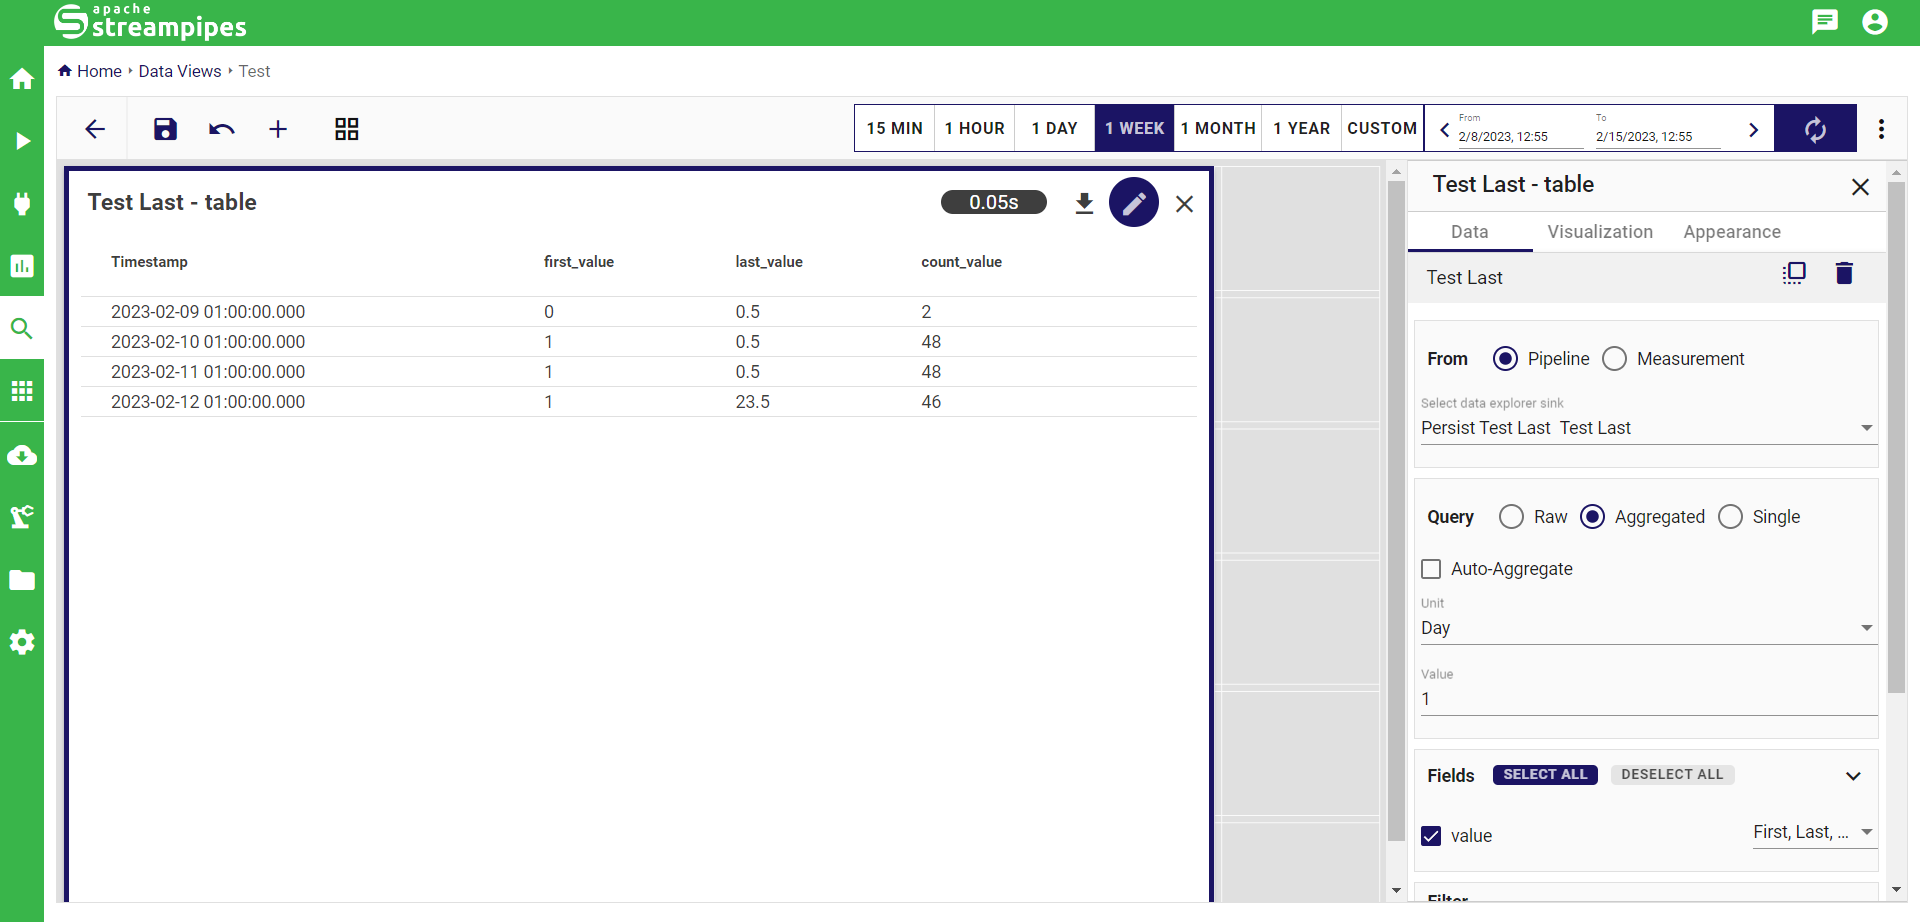Switch to grid layout view icon
The image size is (1920, 922).
[347, 129]
